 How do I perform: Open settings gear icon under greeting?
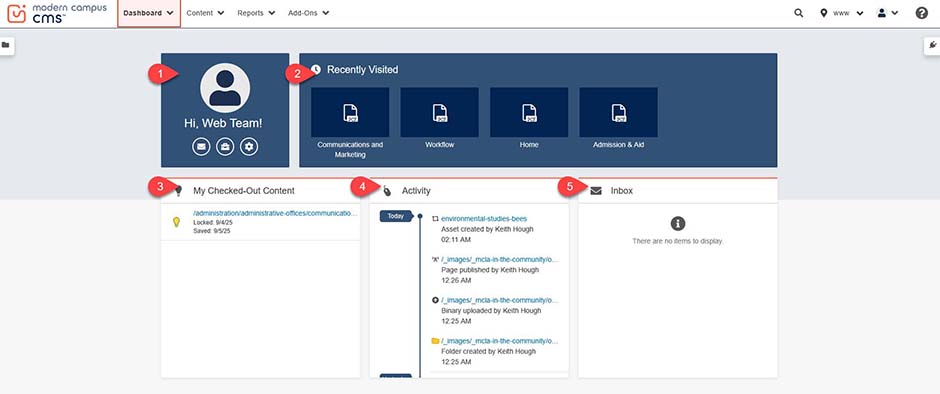[249, 146]
